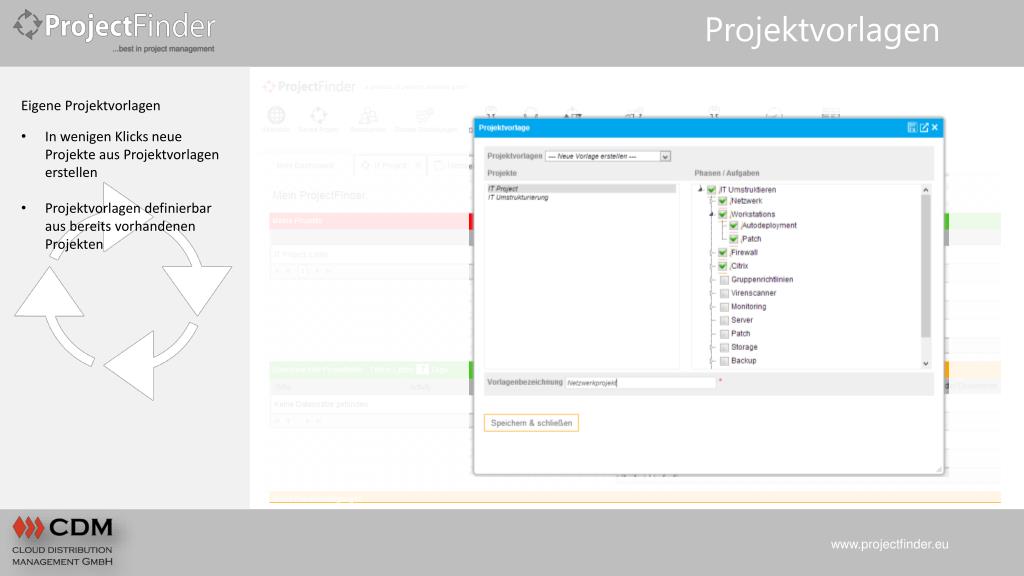This screenshot has width=1024, height=576.
Task: Click Speichern & schließen button
Action: 531,423
